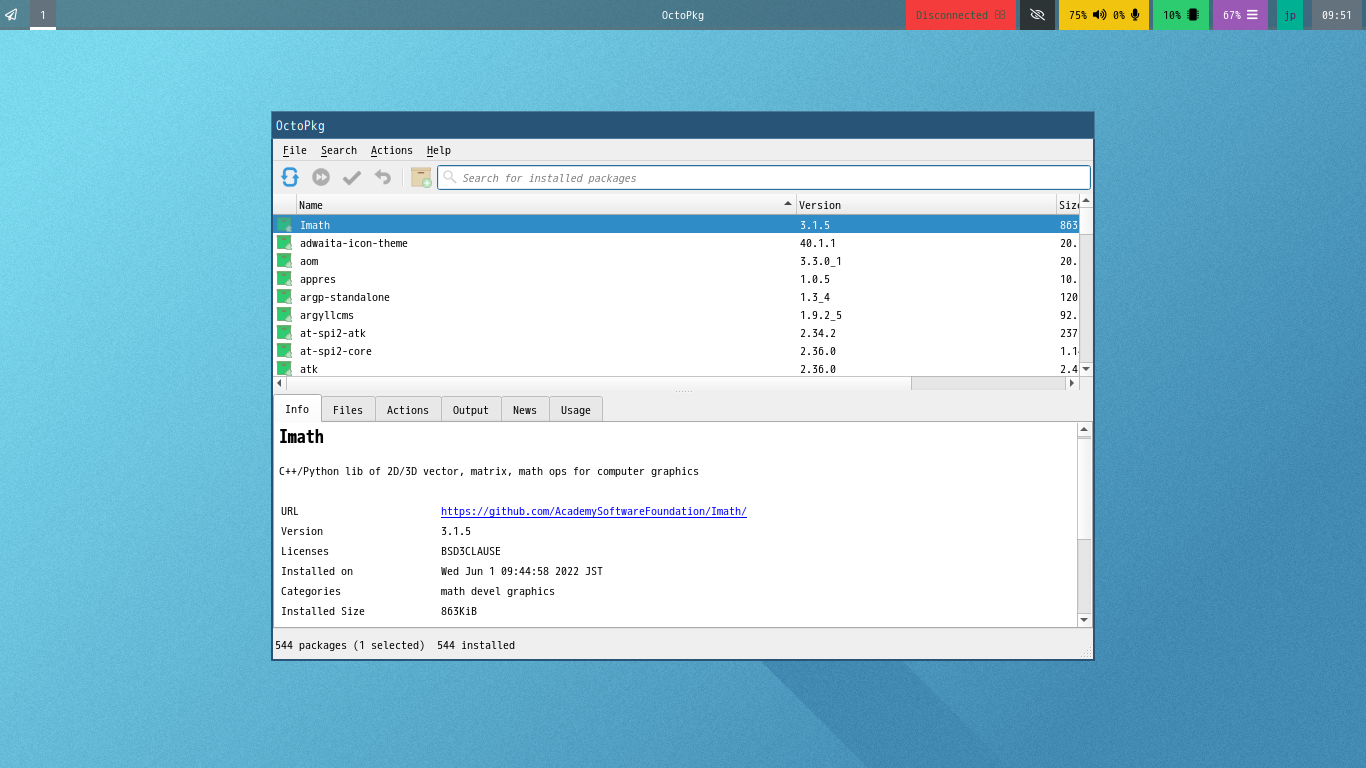Click in the installed packages search field
The image size is (1366, 768).
click(764, 178)
